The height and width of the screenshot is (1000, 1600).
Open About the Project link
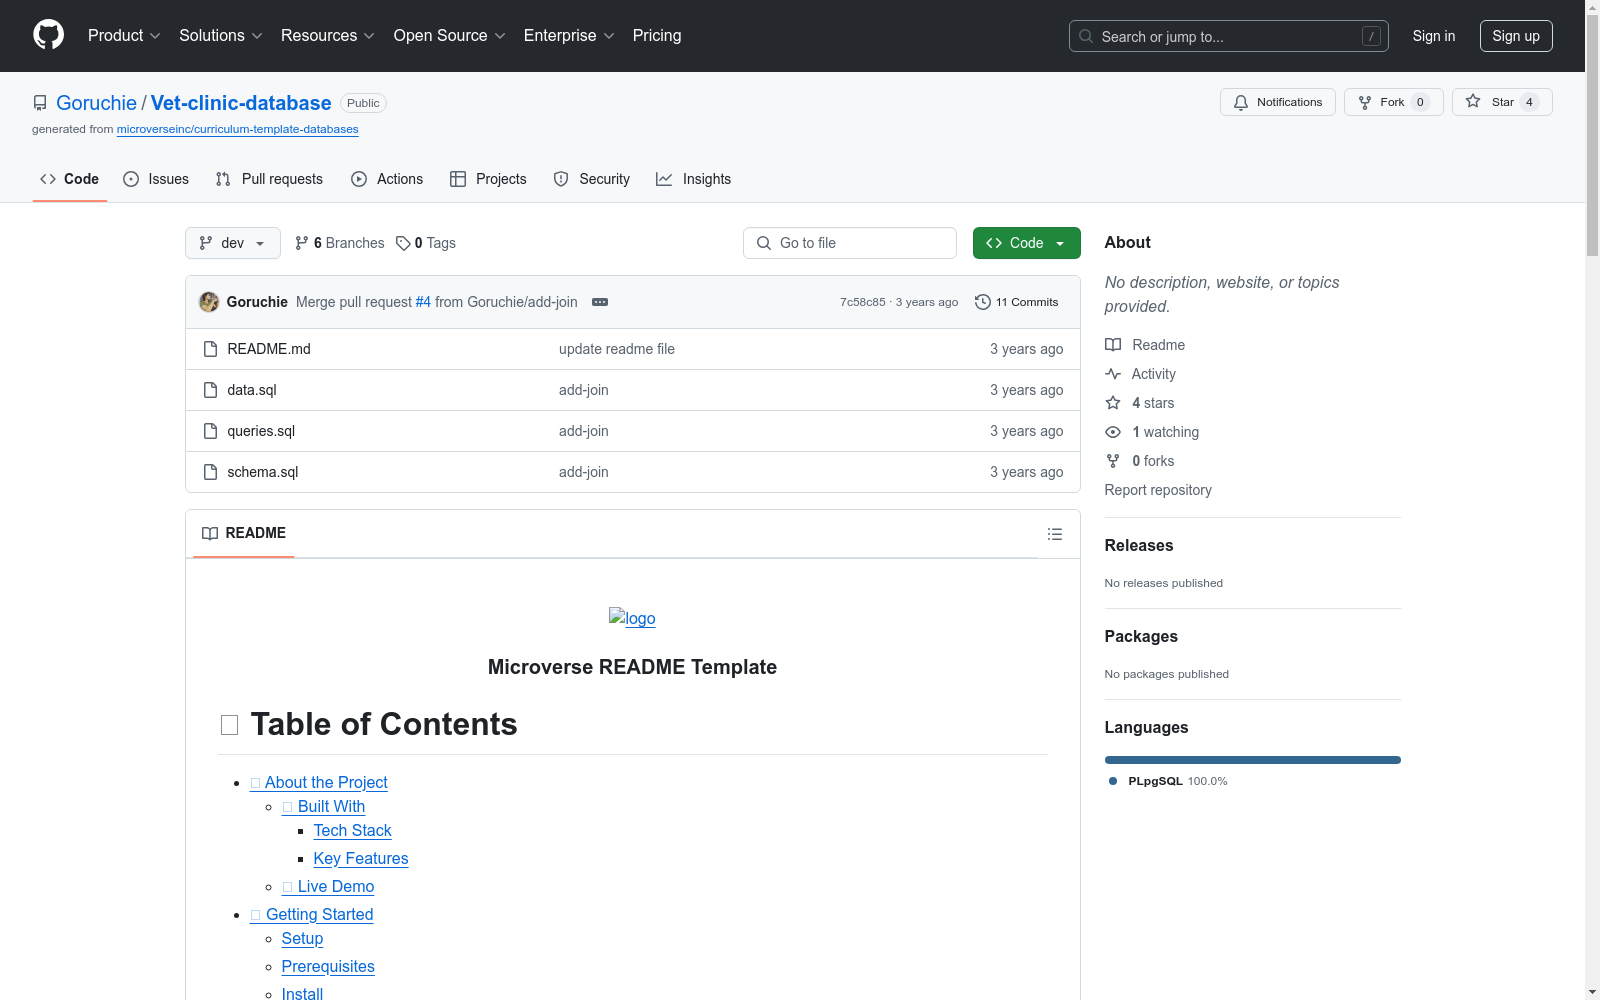(319, 782)
